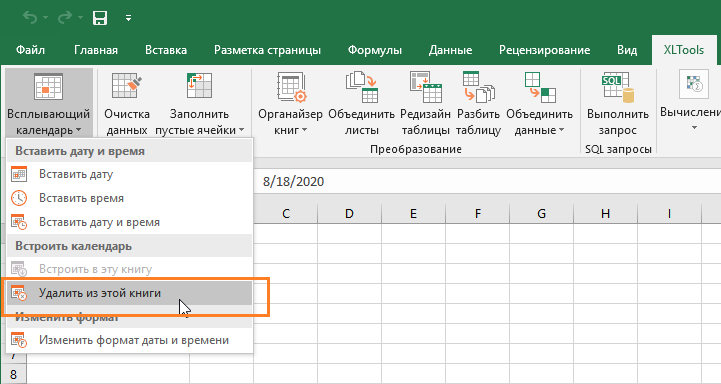This screenshot has width=721, height=384.
Task: Click the icon beside Вставить дату и время
Action: (x=19, y=222)
